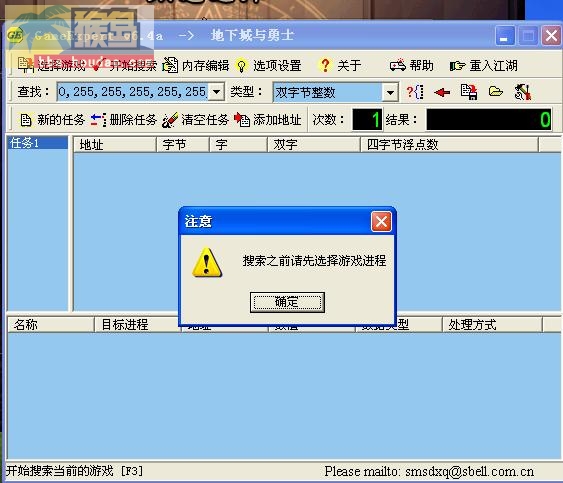Click 清空任务 clear tasks button
563x483 pixels.
click(195, 120)
